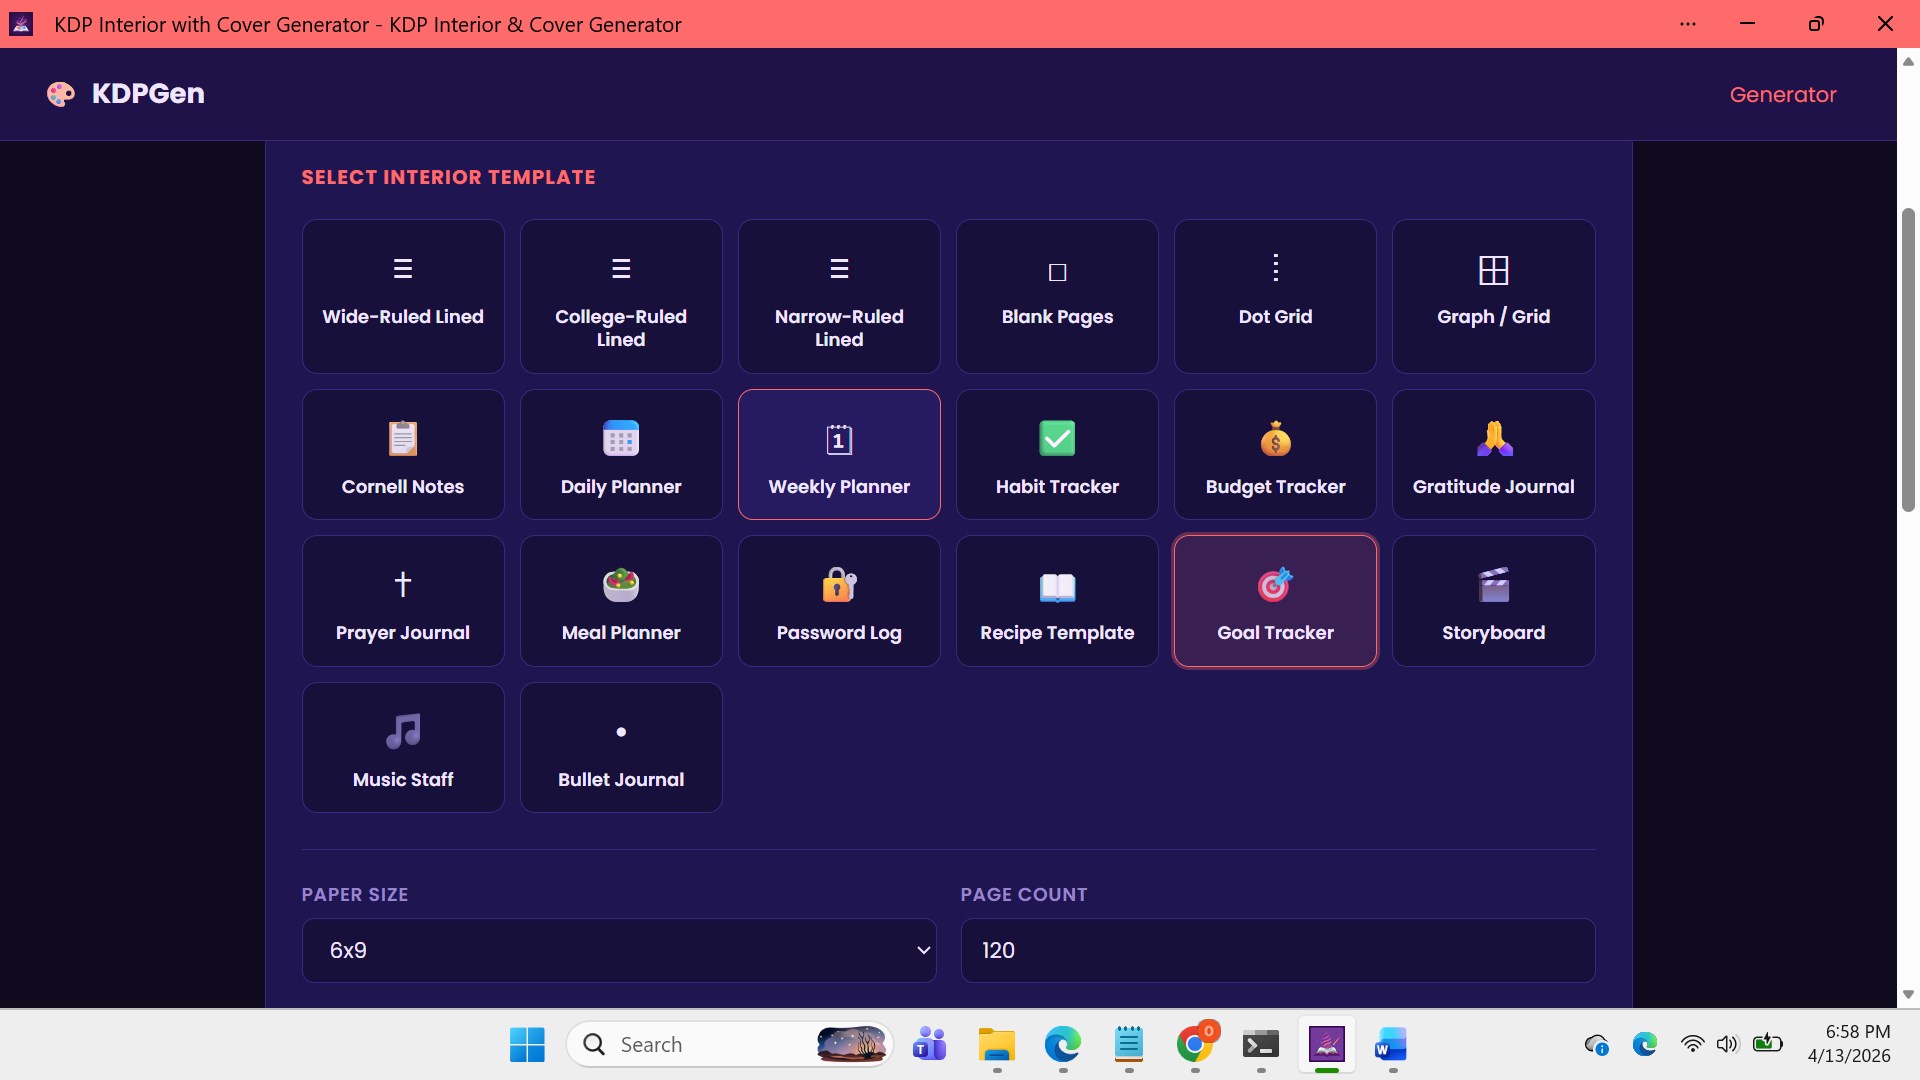Open File Explorer from taskbar
Image resolution: width=1920 pixels, height=1080 pixels.
997,1045
